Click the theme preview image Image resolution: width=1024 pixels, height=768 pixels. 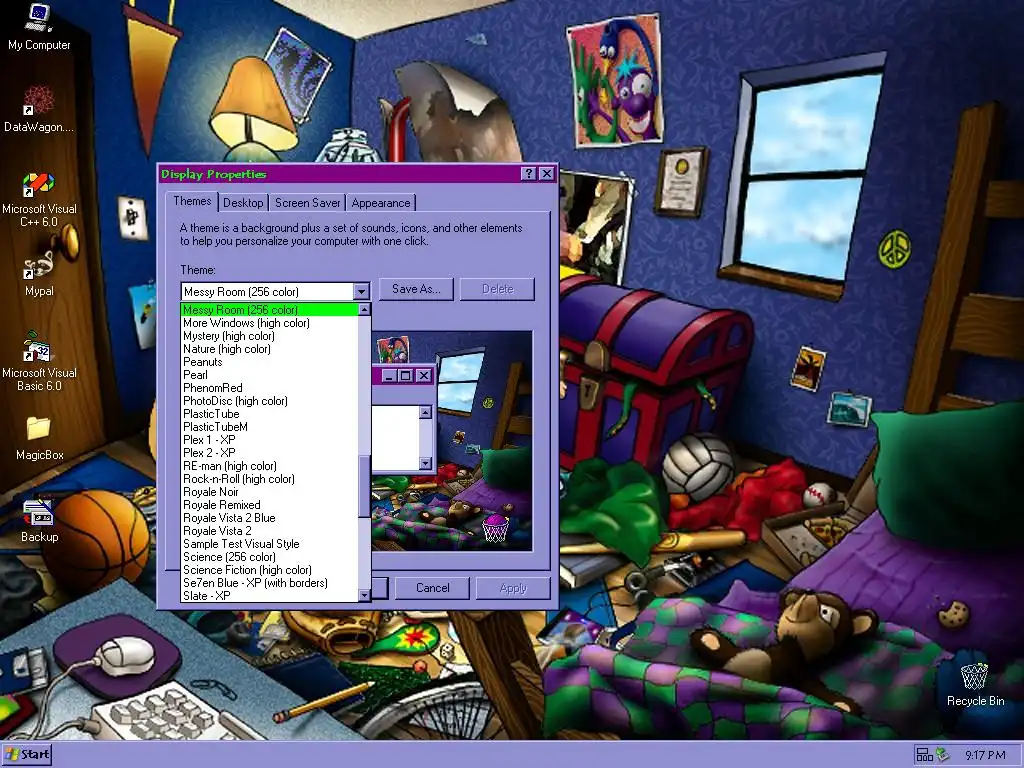(x=452, y=441)
